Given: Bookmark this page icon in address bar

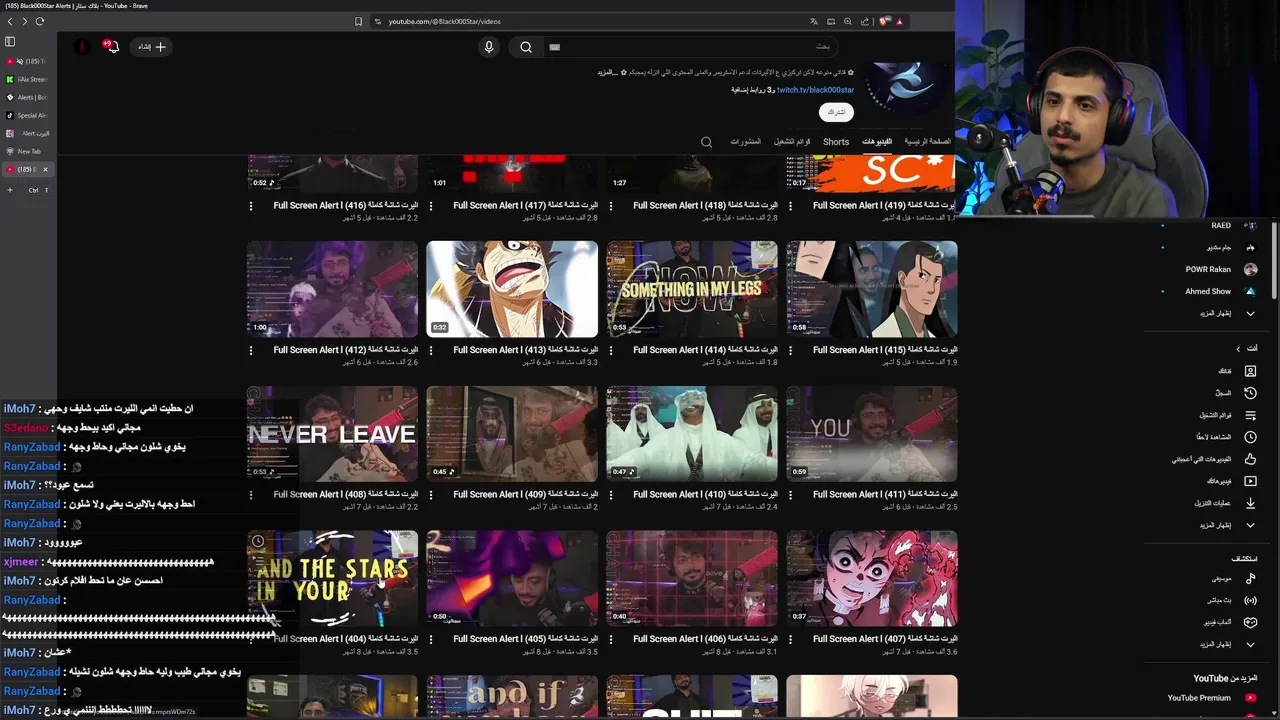Looking at the screenshot, I should click(x=358, y=21).
